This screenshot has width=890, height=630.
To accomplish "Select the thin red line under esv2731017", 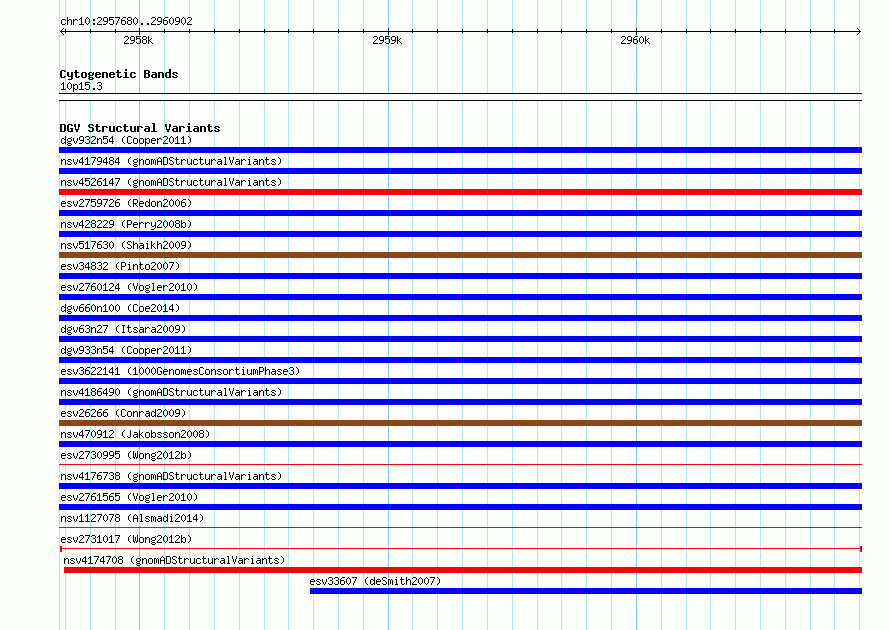I will point(460,549).
